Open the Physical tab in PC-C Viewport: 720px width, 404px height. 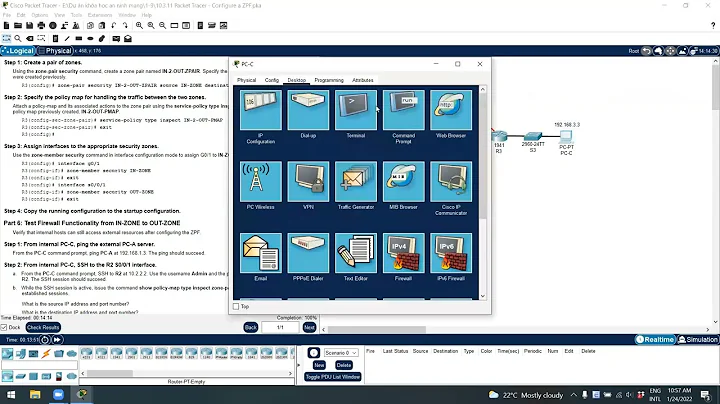(x=247, y=80)
